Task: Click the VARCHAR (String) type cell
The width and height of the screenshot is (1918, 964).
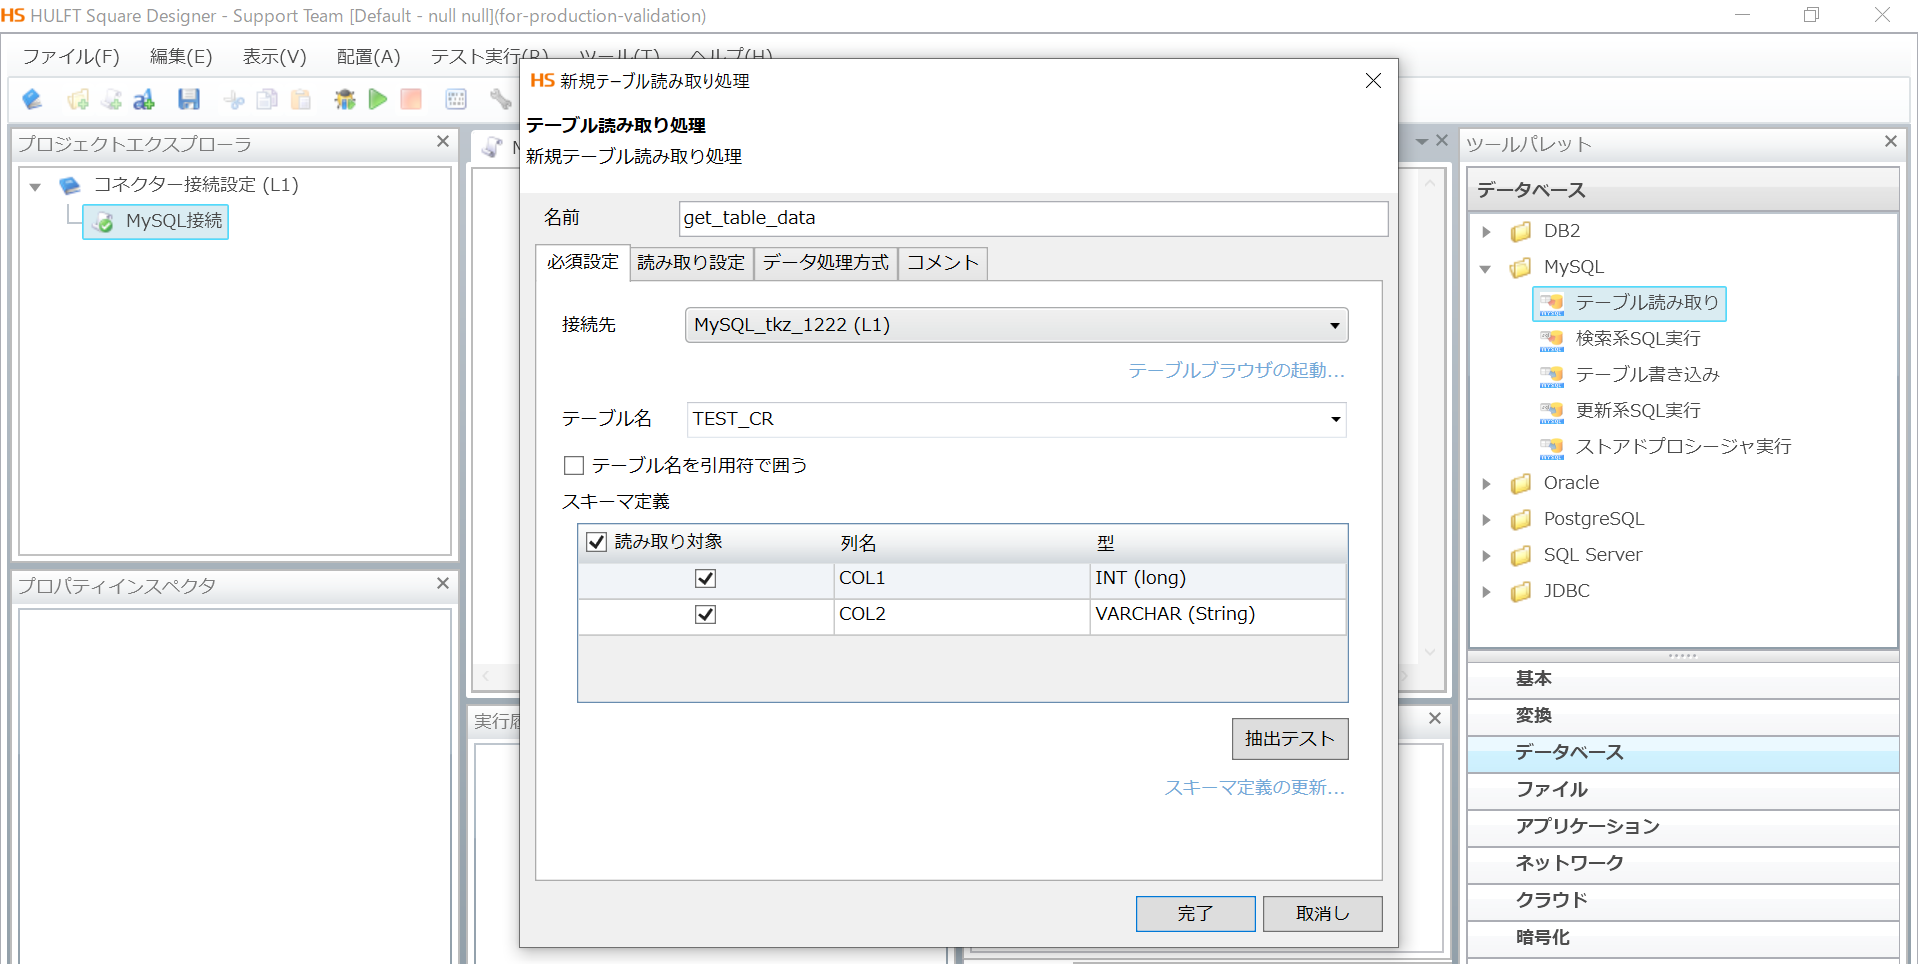Action: coord(1217,615)
